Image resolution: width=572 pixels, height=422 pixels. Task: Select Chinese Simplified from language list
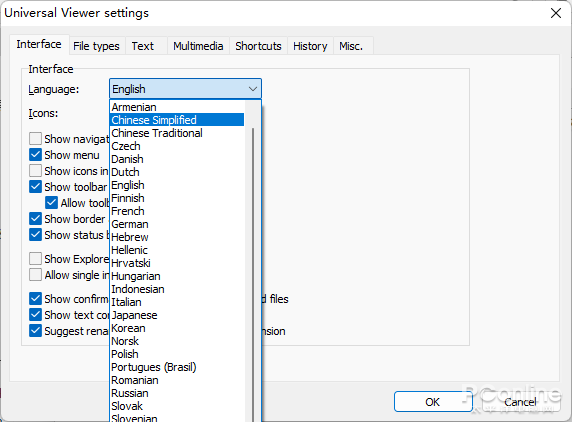[177, 120]
